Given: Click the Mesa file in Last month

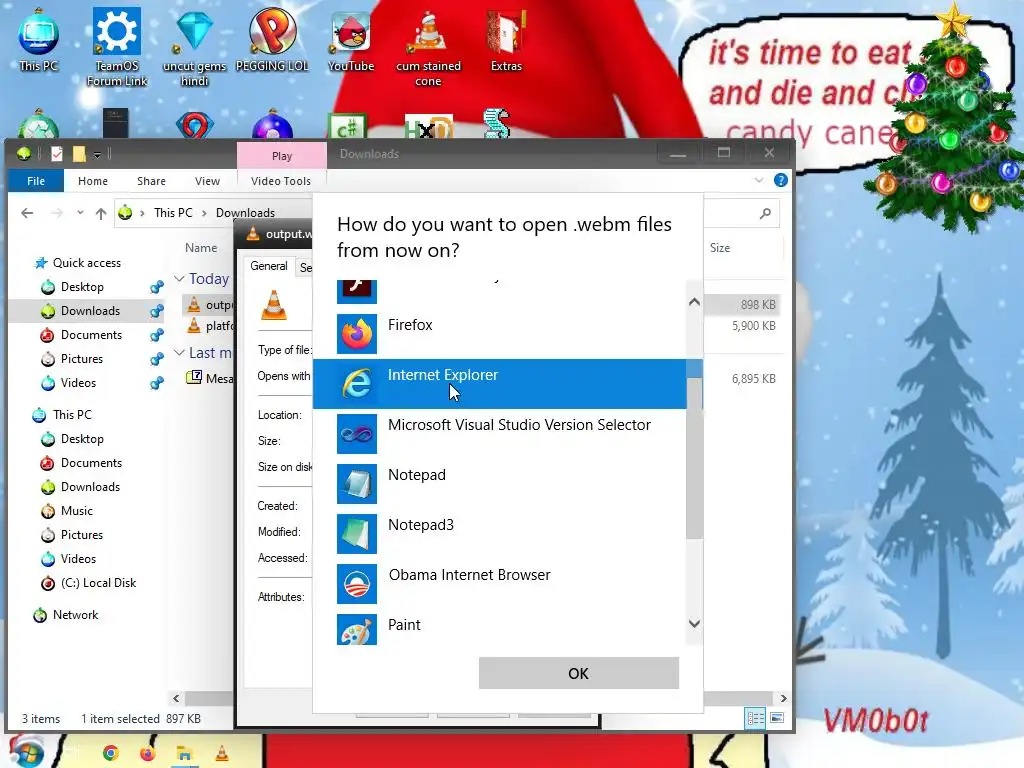Looking at the screenshot, I should click(x=210, y=378).
